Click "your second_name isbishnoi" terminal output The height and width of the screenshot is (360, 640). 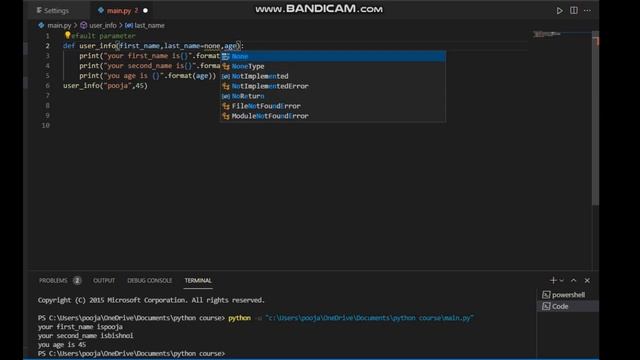(86, 336)
